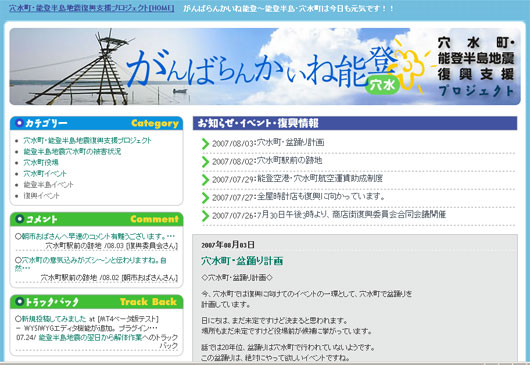
Task: Click green arrow beside 2007/08/03 news entry
Action: click(205, 144)
